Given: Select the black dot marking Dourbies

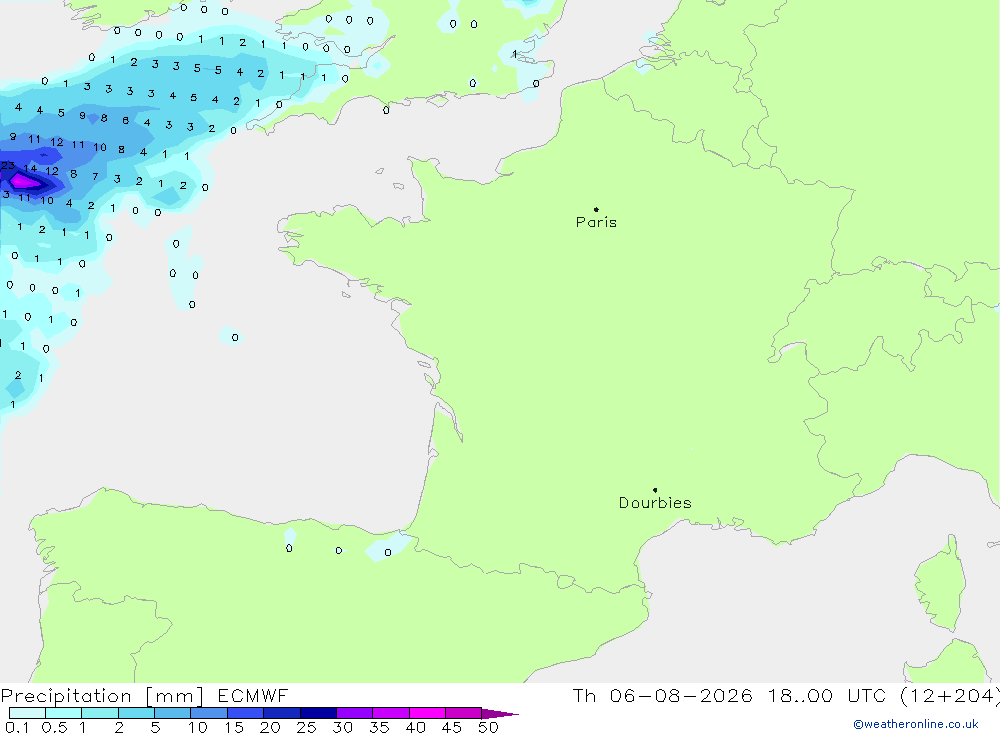Looking at the screenshot, I should (655, 490).
